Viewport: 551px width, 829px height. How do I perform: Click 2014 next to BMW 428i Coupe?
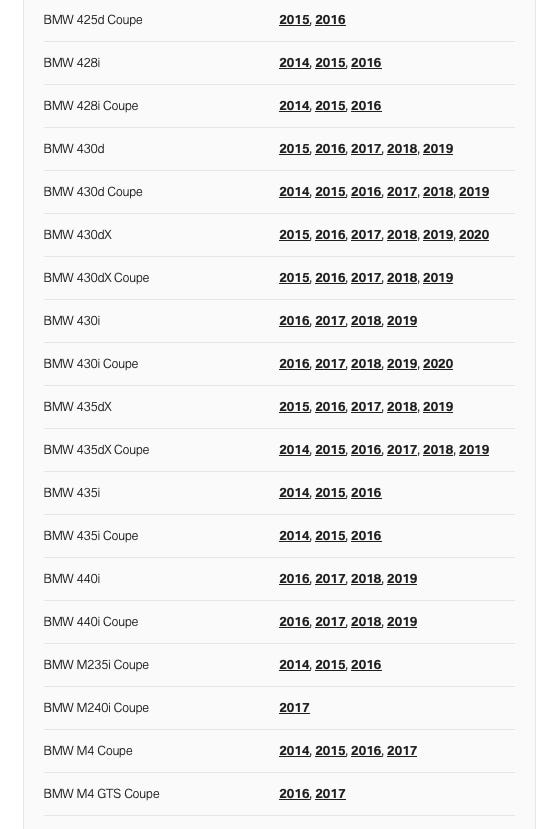tap(294, 106)
